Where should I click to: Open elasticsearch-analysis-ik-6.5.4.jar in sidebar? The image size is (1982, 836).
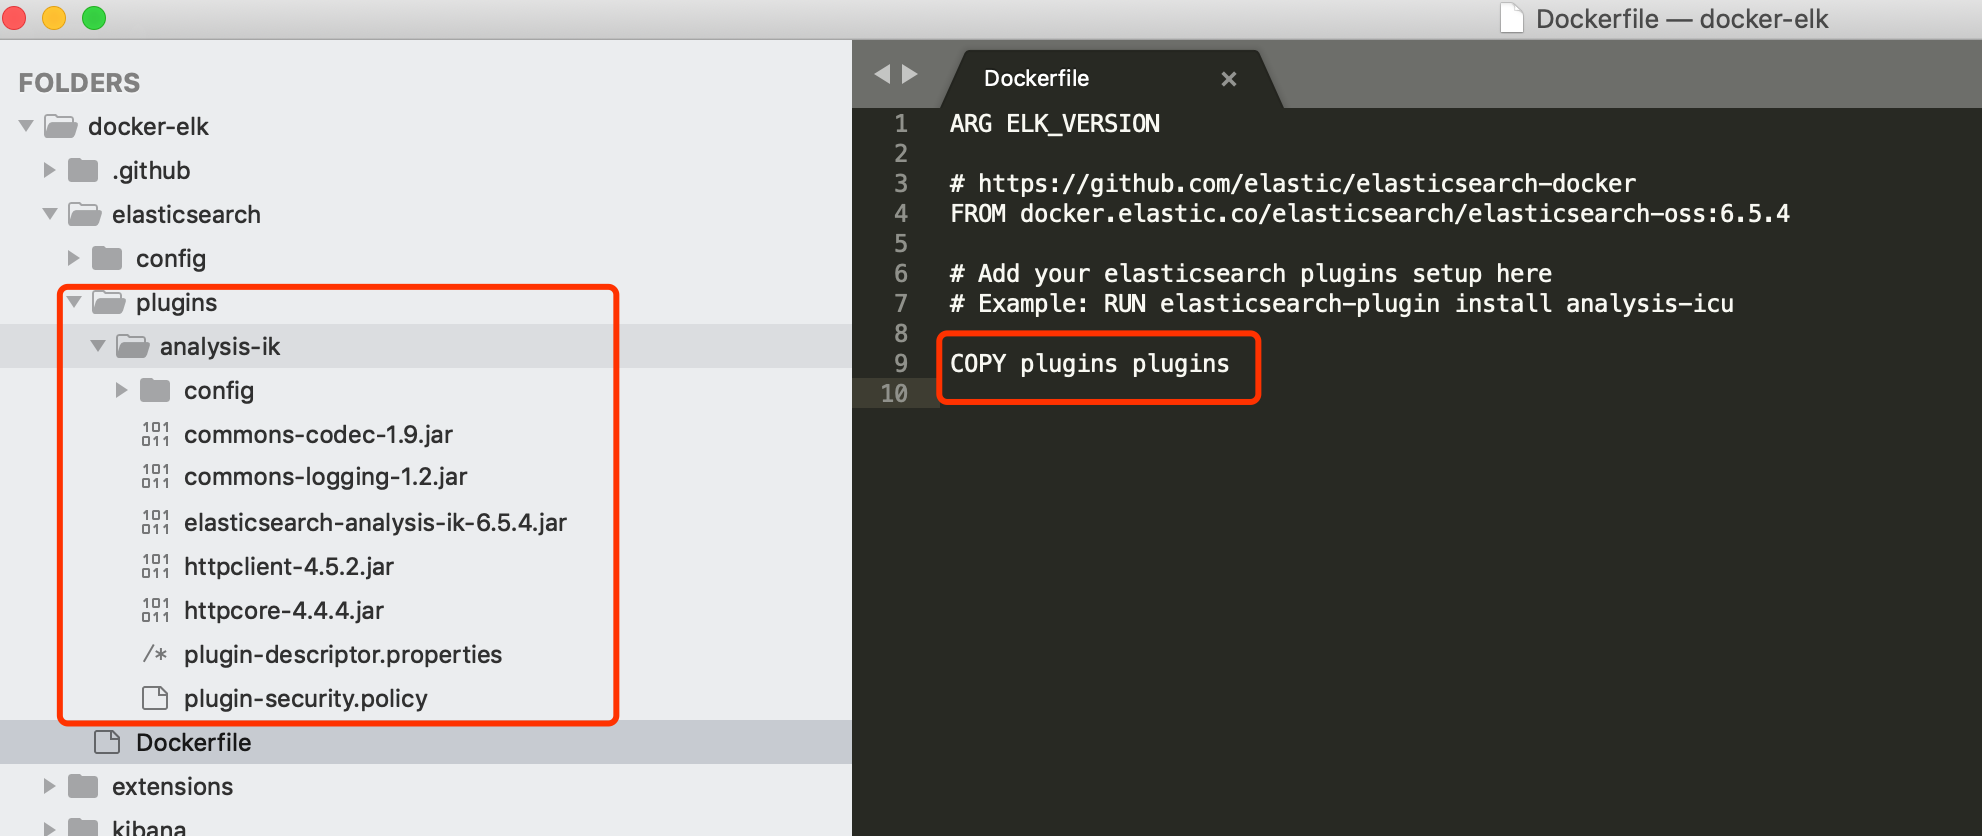(375, 522)
